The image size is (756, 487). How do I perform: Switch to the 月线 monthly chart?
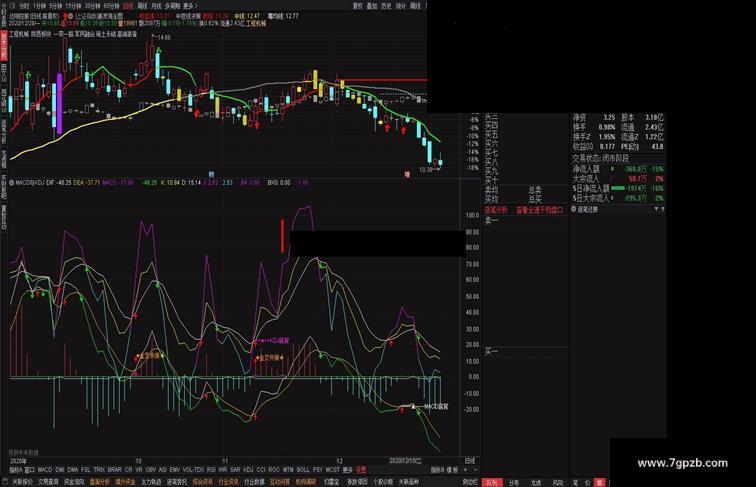156,6
